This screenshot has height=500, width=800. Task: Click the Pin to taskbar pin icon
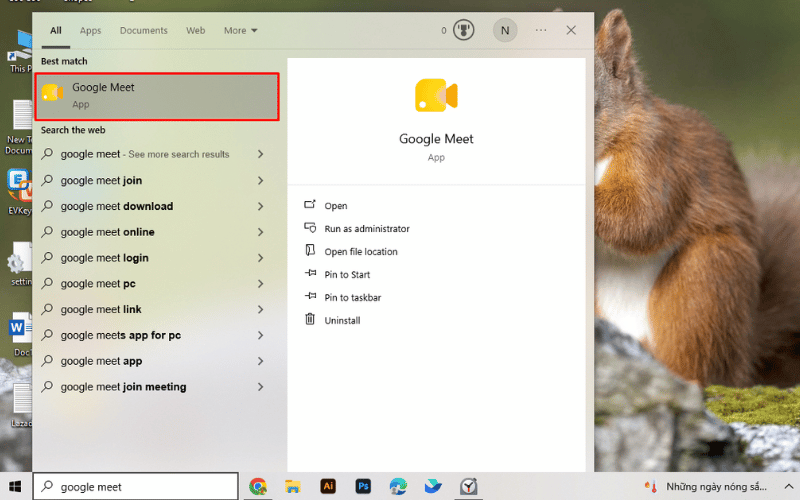310,296
